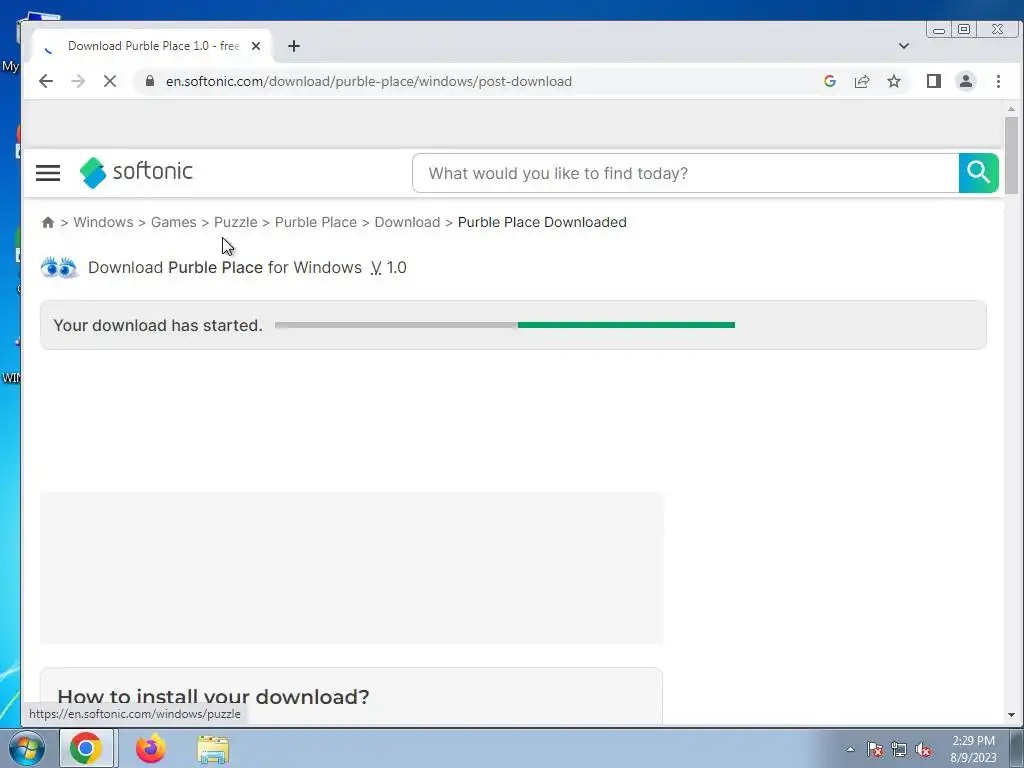Click the Purble Place eyes app icon

(59, 268)
